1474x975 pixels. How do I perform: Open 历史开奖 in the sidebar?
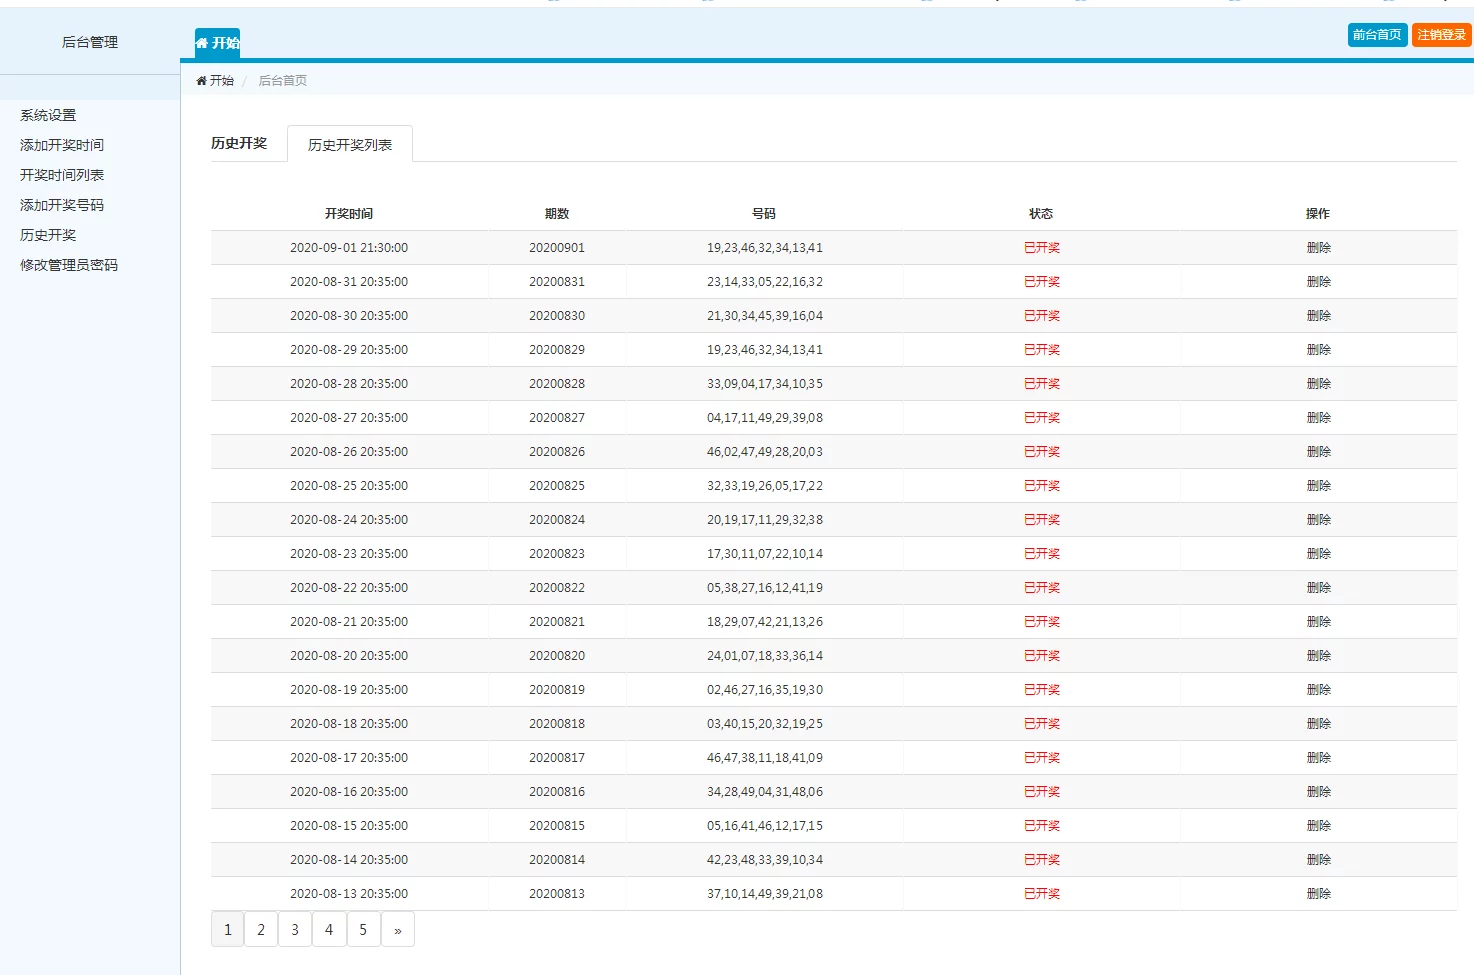[48, 235]
